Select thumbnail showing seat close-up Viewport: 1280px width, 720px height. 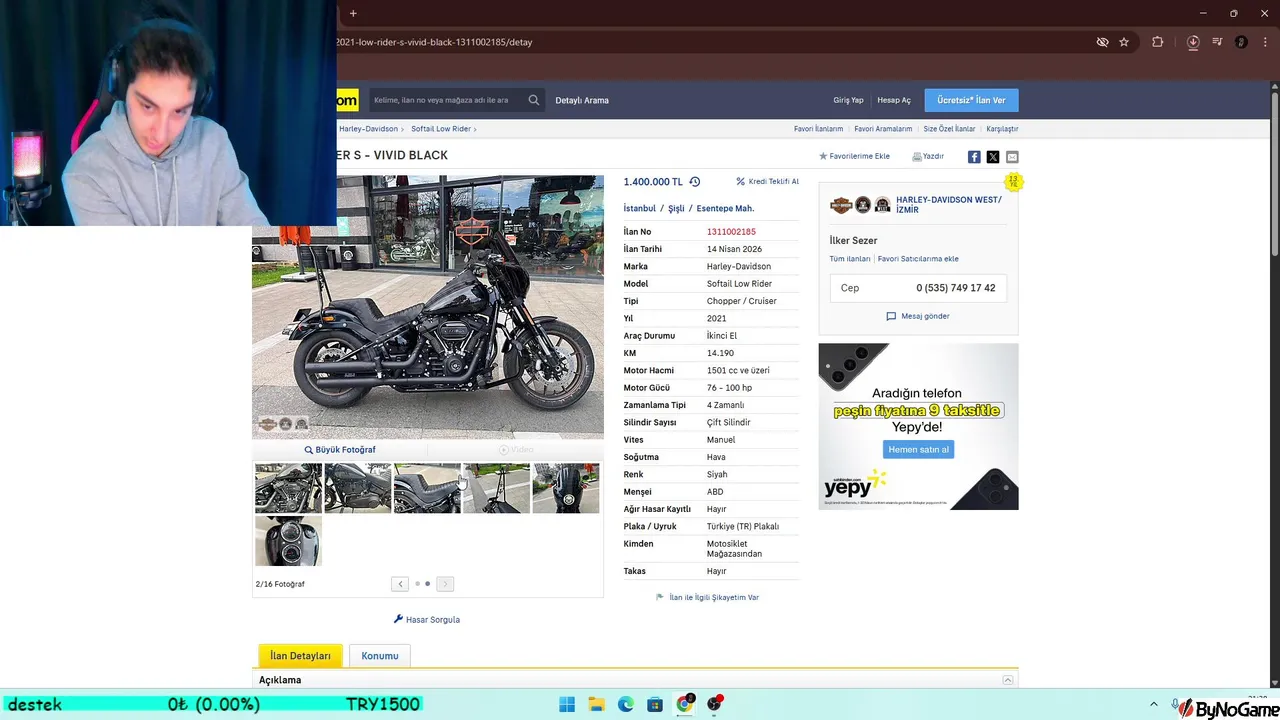[427, 488]
